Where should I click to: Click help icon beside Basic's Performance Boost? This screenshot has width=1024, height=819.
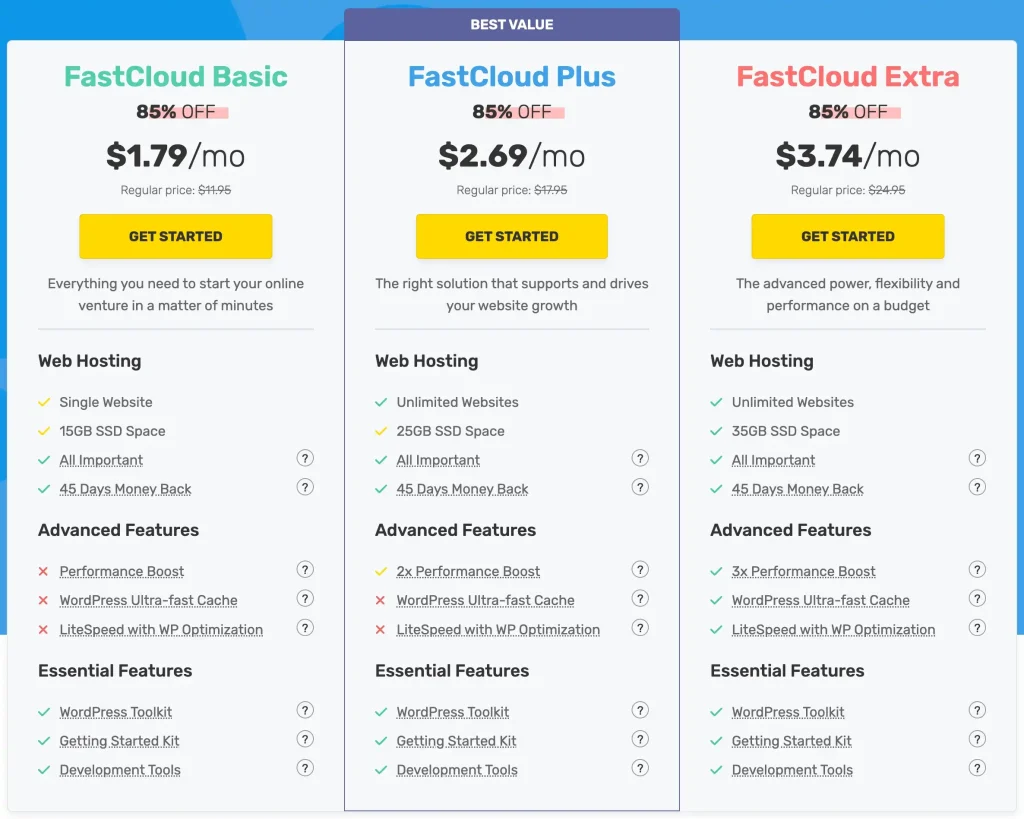coord(305,570)
